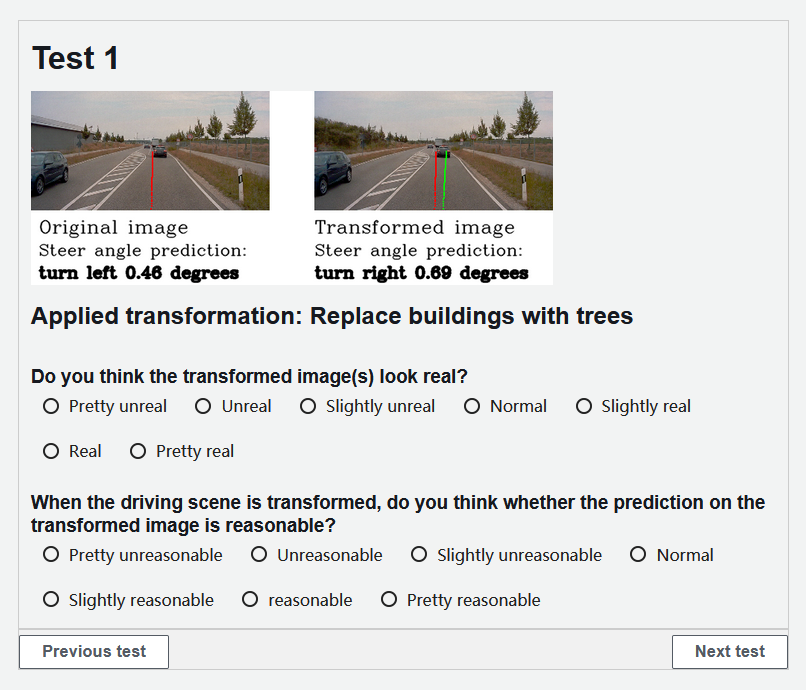806x690 pixels.
Task: Select "Pretty unreasonable" for the prediction
Action: coord(51,555)
